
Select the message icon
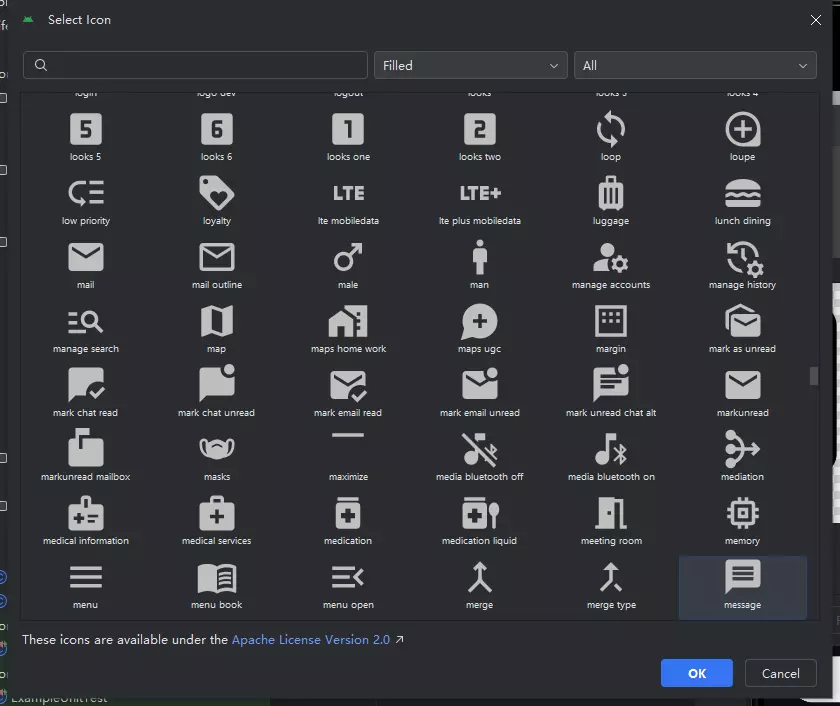point(742,578)
